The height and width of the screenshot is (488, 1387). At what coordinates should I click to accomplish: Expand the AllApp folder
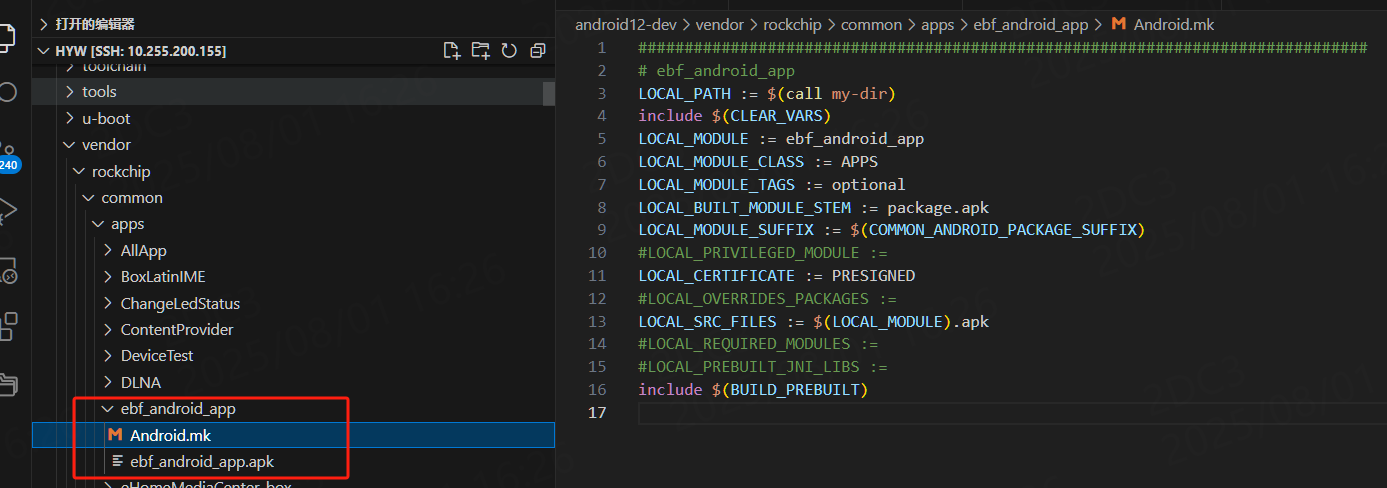coord(143,251)
